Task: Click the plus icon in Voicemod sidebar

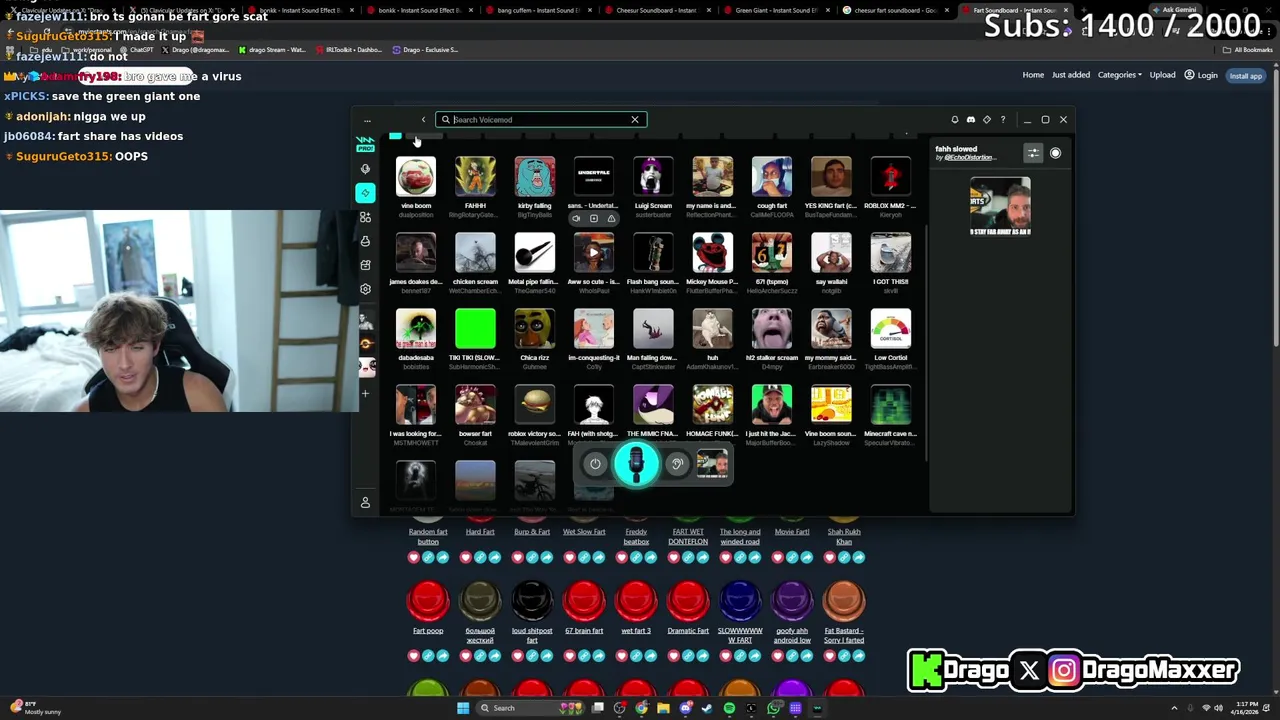Action: pos(365,393)
